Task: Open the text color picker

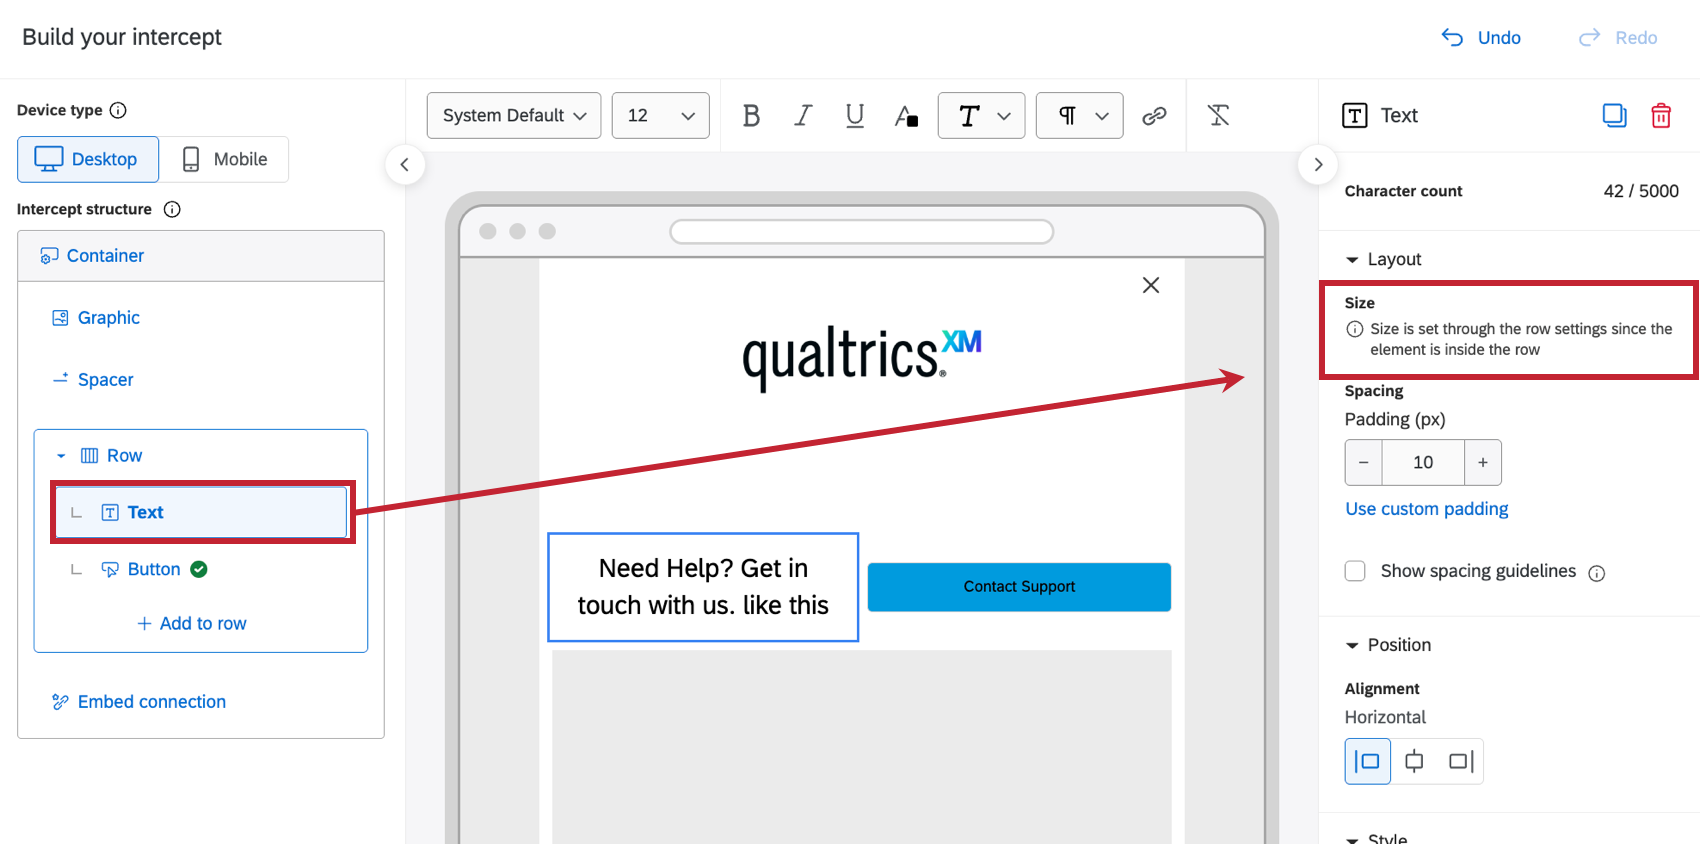Action: coord(906,116)
